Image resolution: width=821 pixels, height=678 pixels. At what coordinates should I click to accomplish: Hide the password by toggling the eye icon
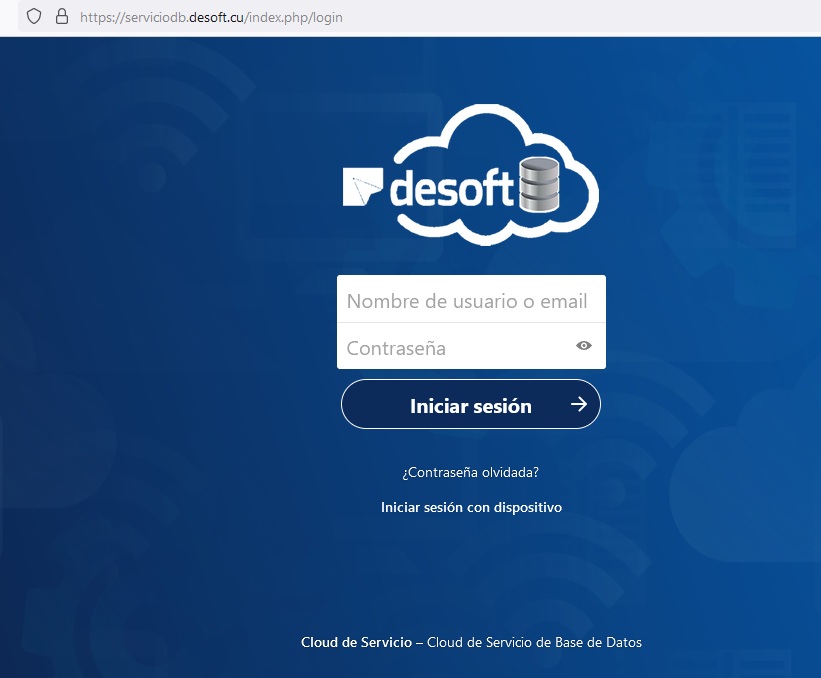[584, 345]
